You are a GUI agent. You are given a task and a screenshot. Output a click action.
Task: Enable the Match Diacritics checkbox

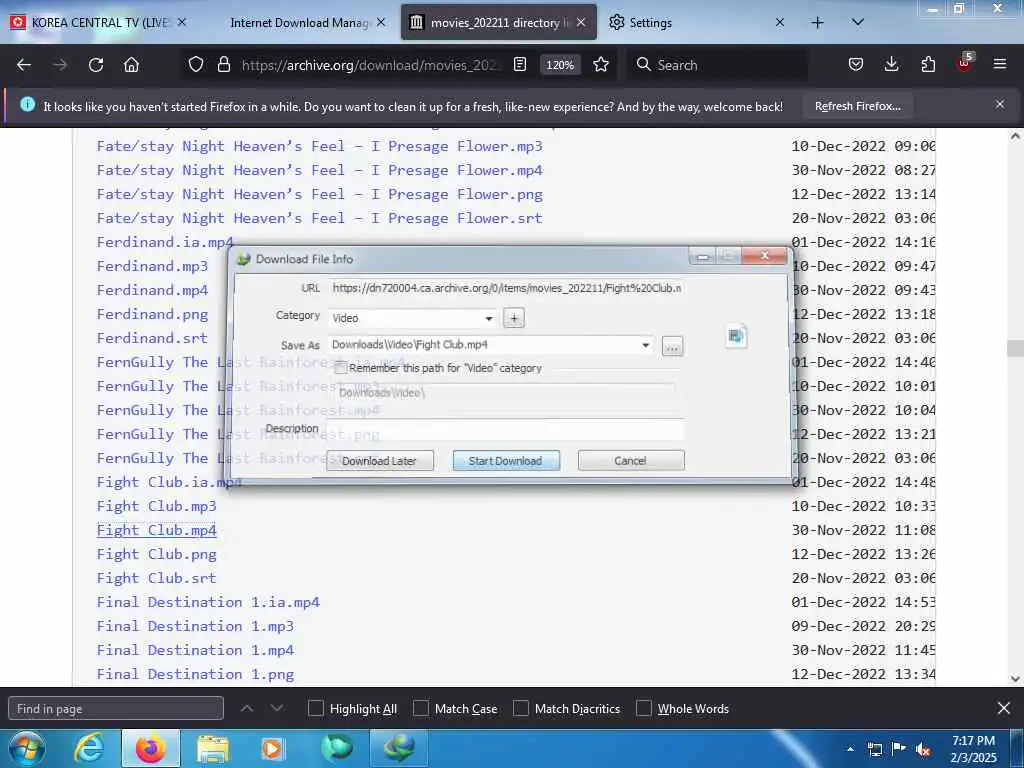tap(521, 709)
